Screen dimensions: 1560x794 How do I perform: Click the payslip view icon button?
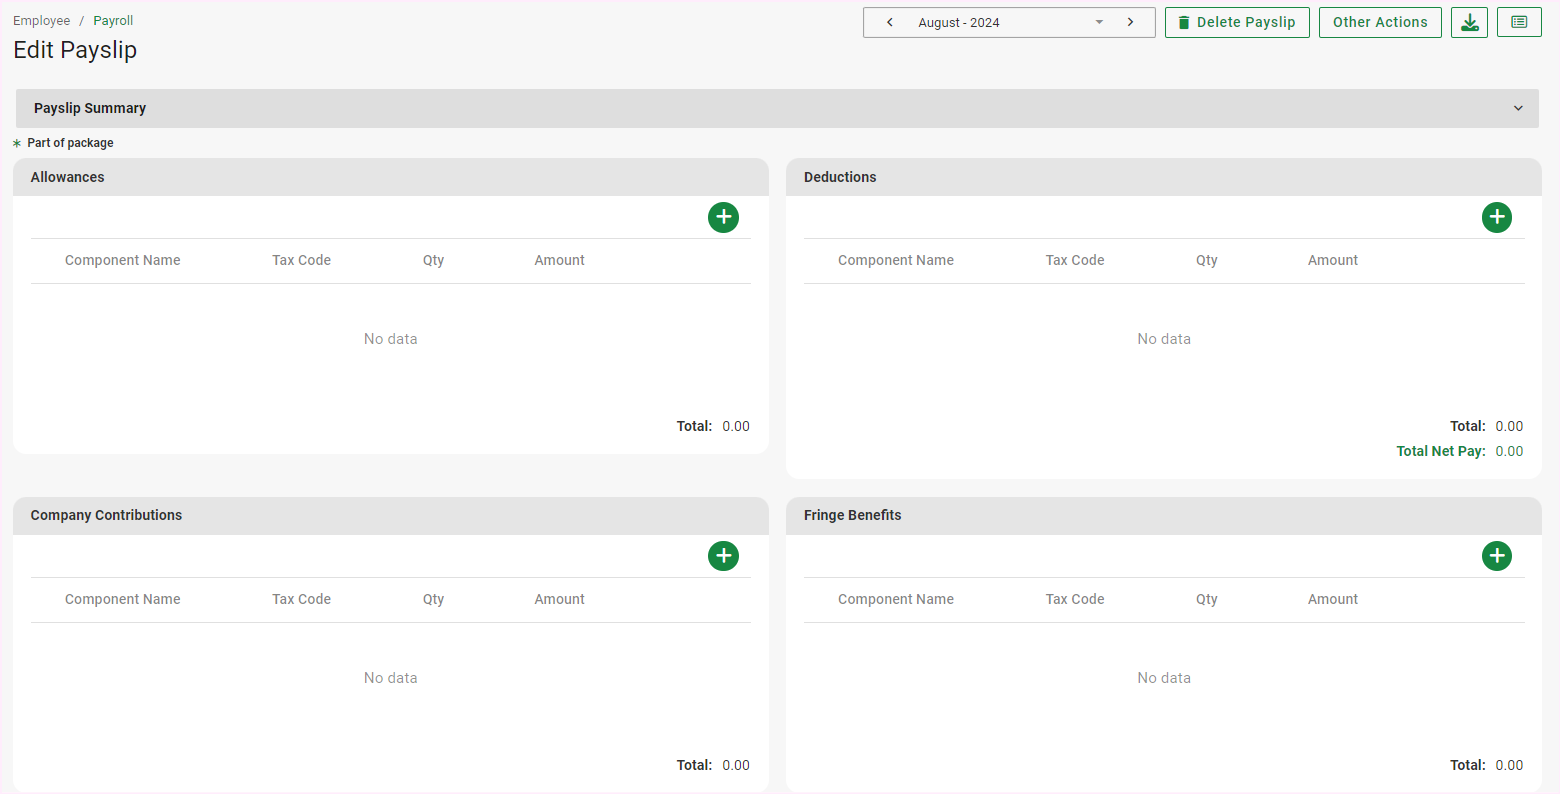pyautogui.click(x=1519, y=22)
